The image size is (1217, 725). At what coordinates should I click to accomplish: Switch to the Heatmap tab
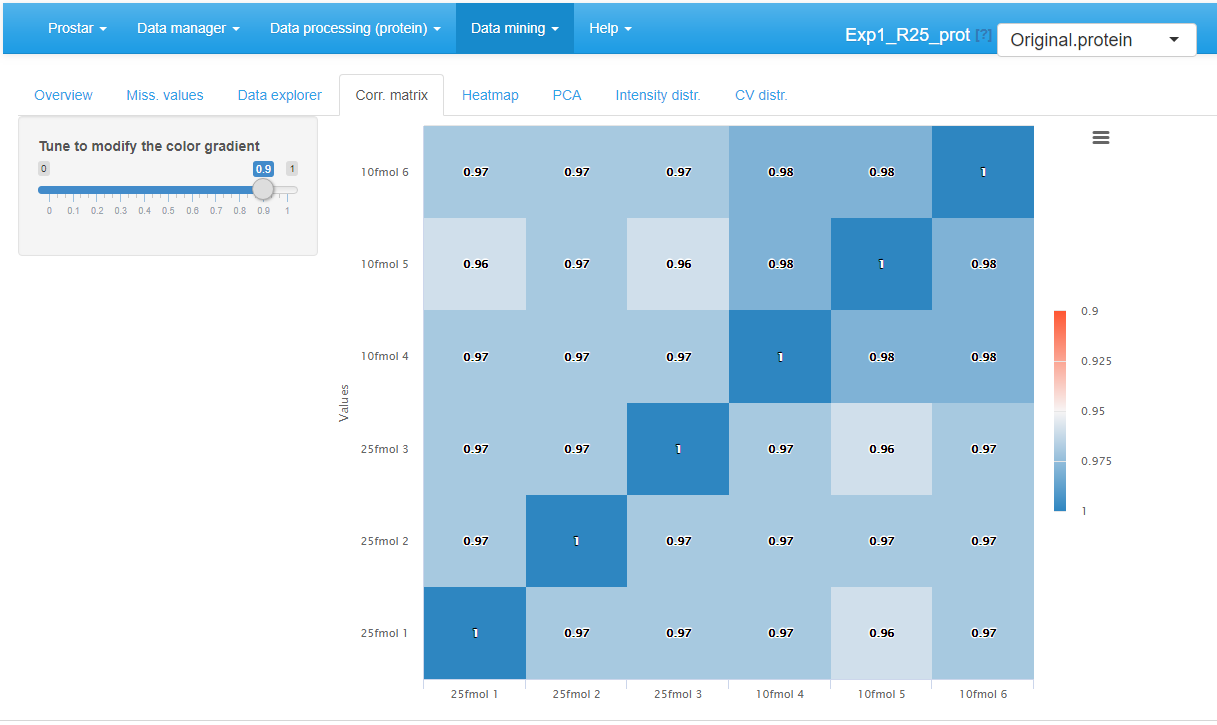coord(490,94)
